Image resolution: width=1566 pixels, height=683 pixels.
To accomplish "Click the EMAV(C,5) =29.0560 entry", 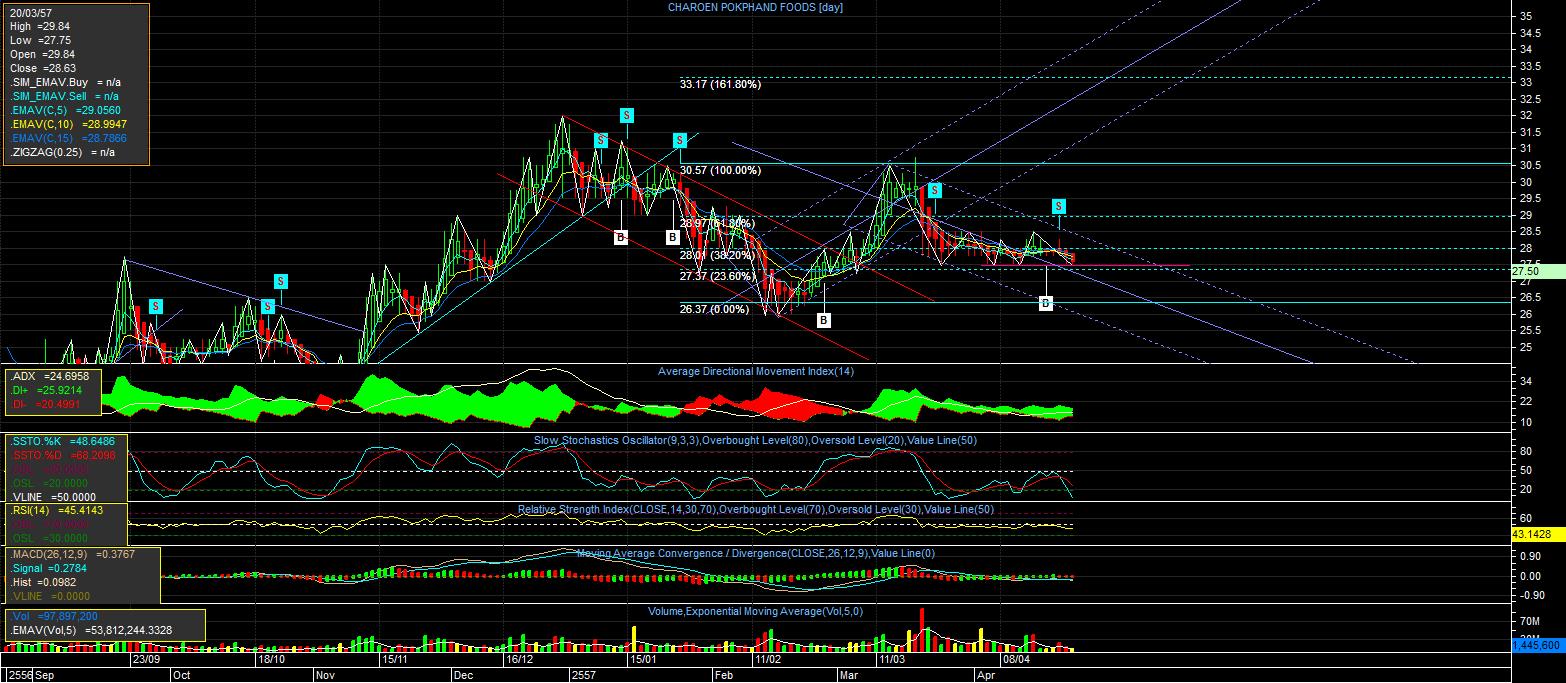I will [x=65, y=110].
